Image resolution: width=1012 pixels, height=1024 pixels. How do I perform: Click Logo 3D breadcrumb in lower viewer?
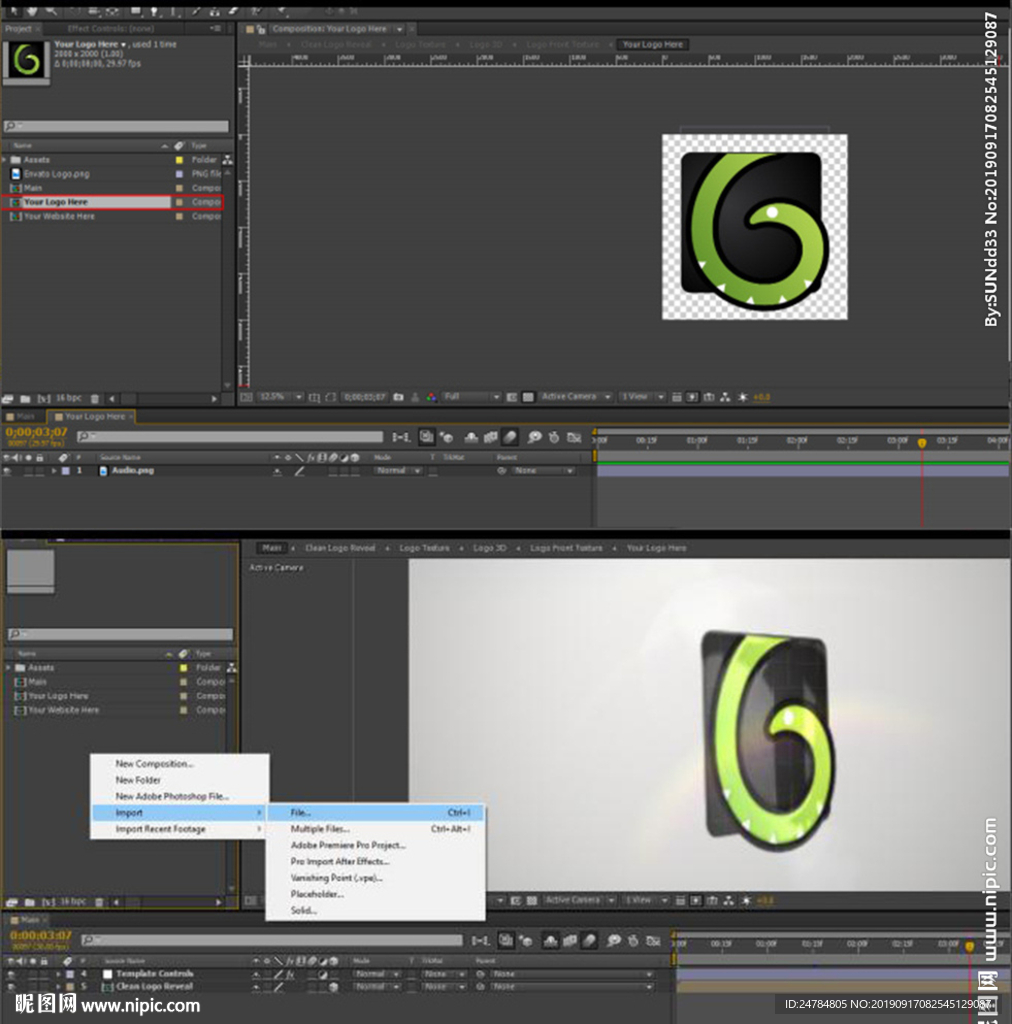(489, 549)
